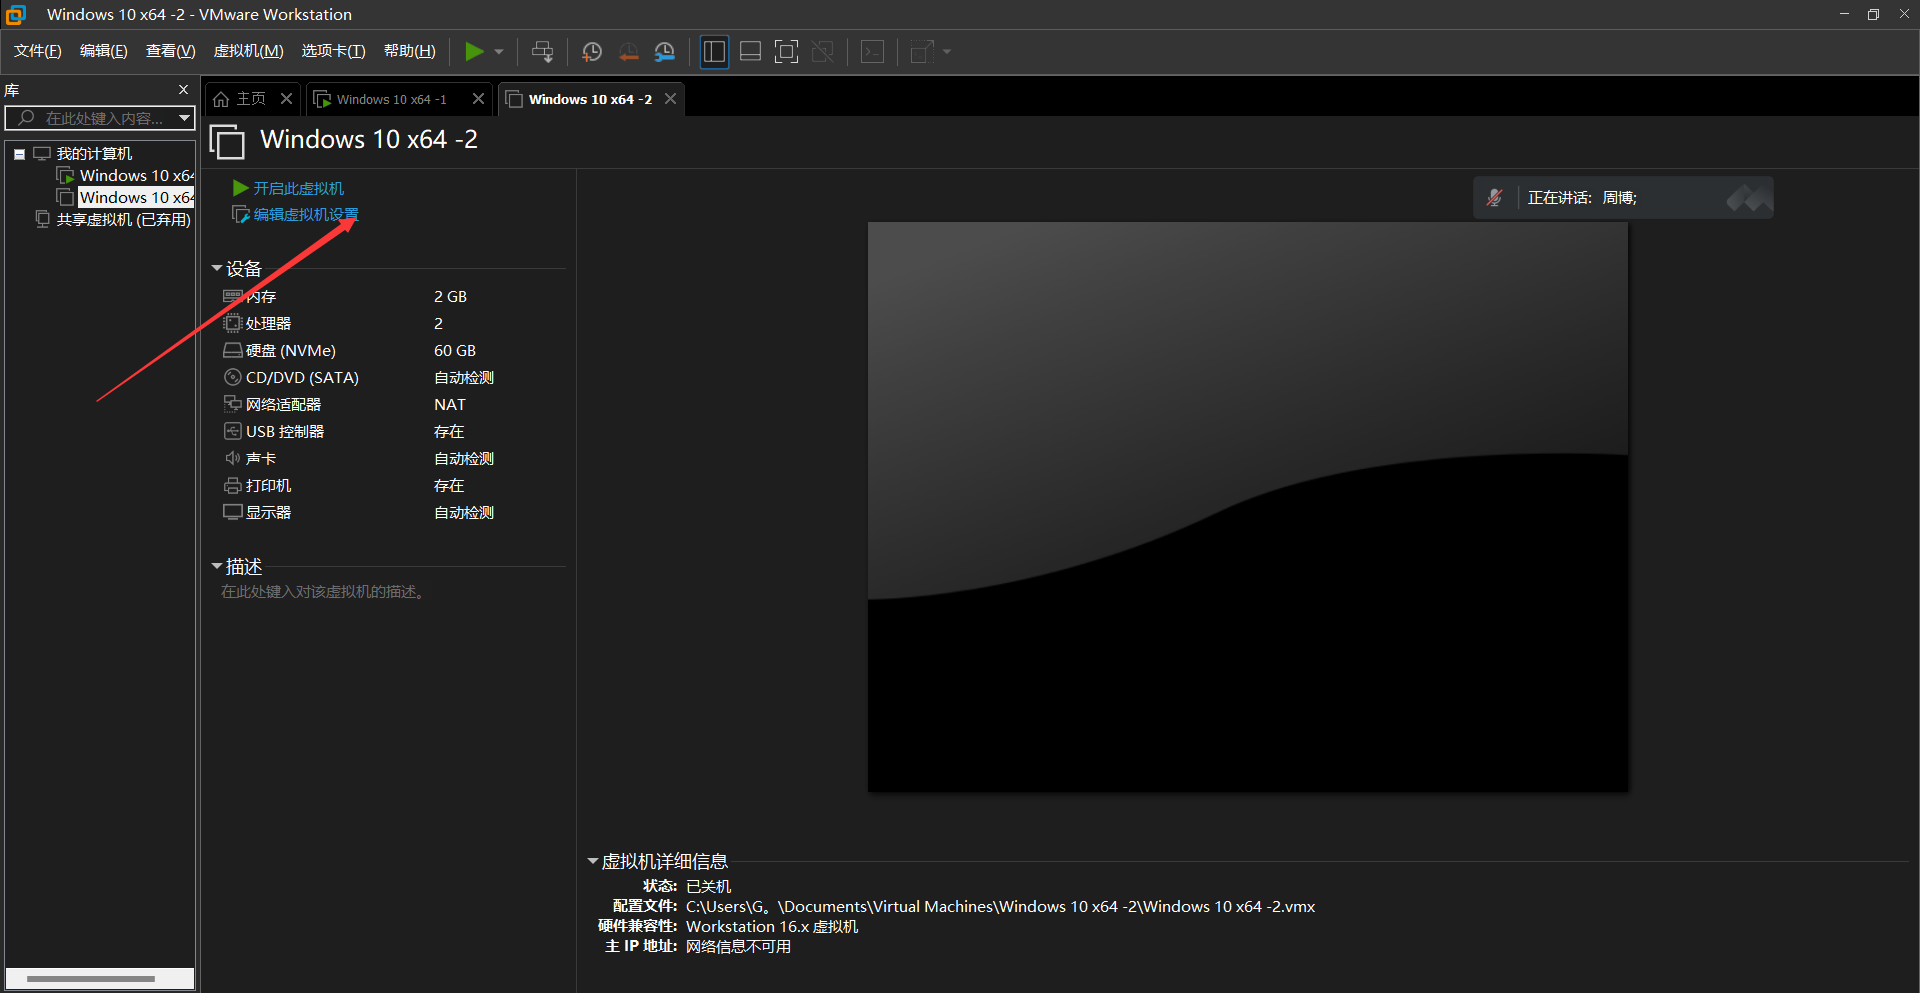Open the 帮助(H) menu
The image size is (1920, 993).
click(x=410, y=51)
